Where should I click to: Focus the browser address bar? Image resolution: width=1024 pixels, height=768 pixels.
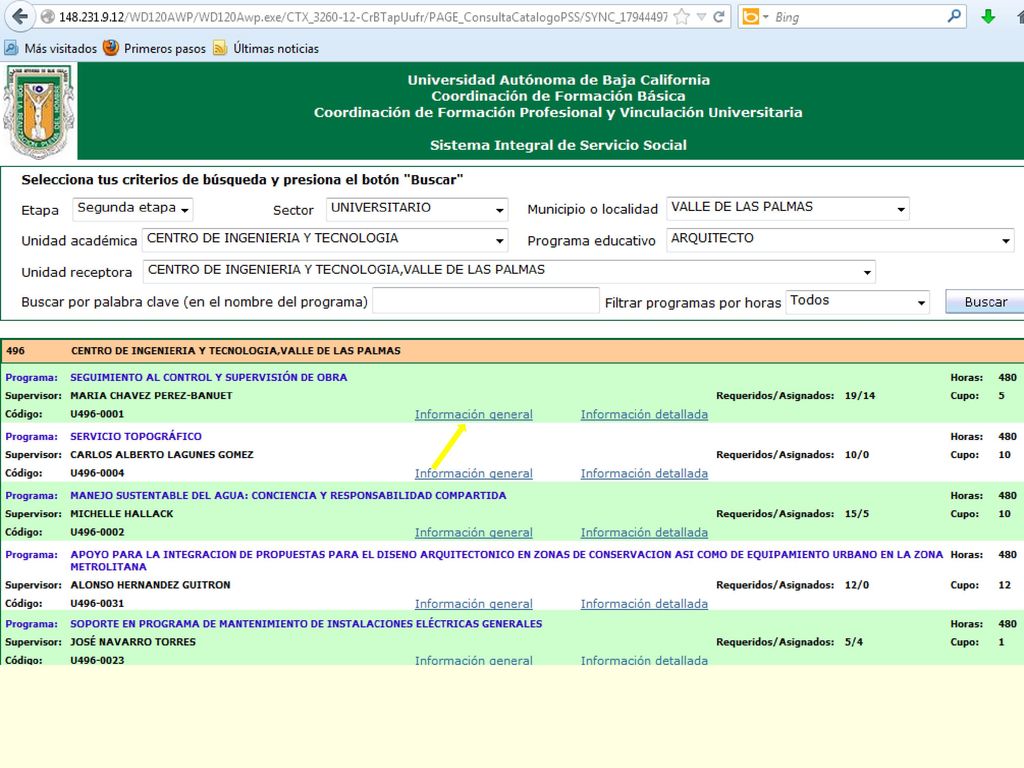coord(362,17)
